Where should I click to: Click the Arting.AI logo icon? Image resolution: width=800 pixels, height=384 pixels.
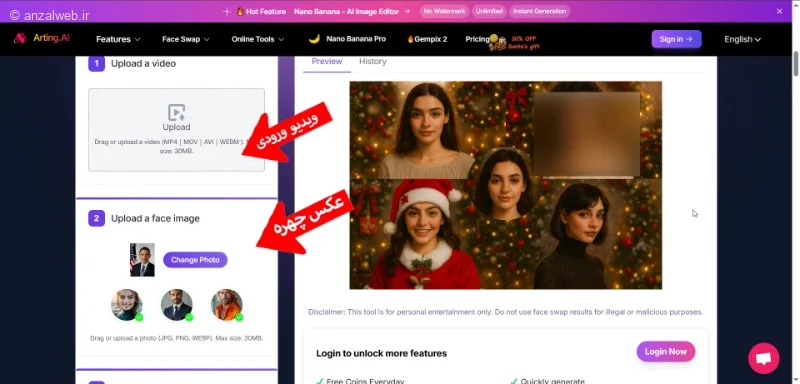click(20, 38)
